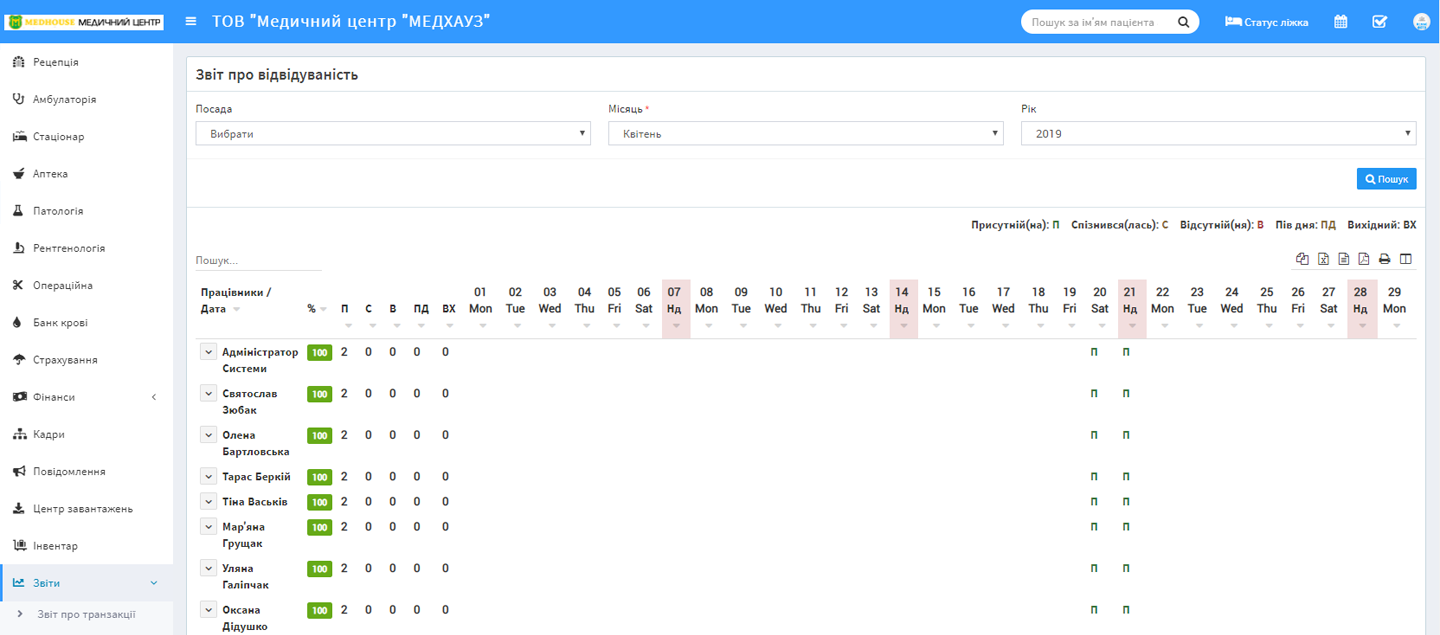
Task: Open the Патологія menu
Action: click(x=86, y=211)
